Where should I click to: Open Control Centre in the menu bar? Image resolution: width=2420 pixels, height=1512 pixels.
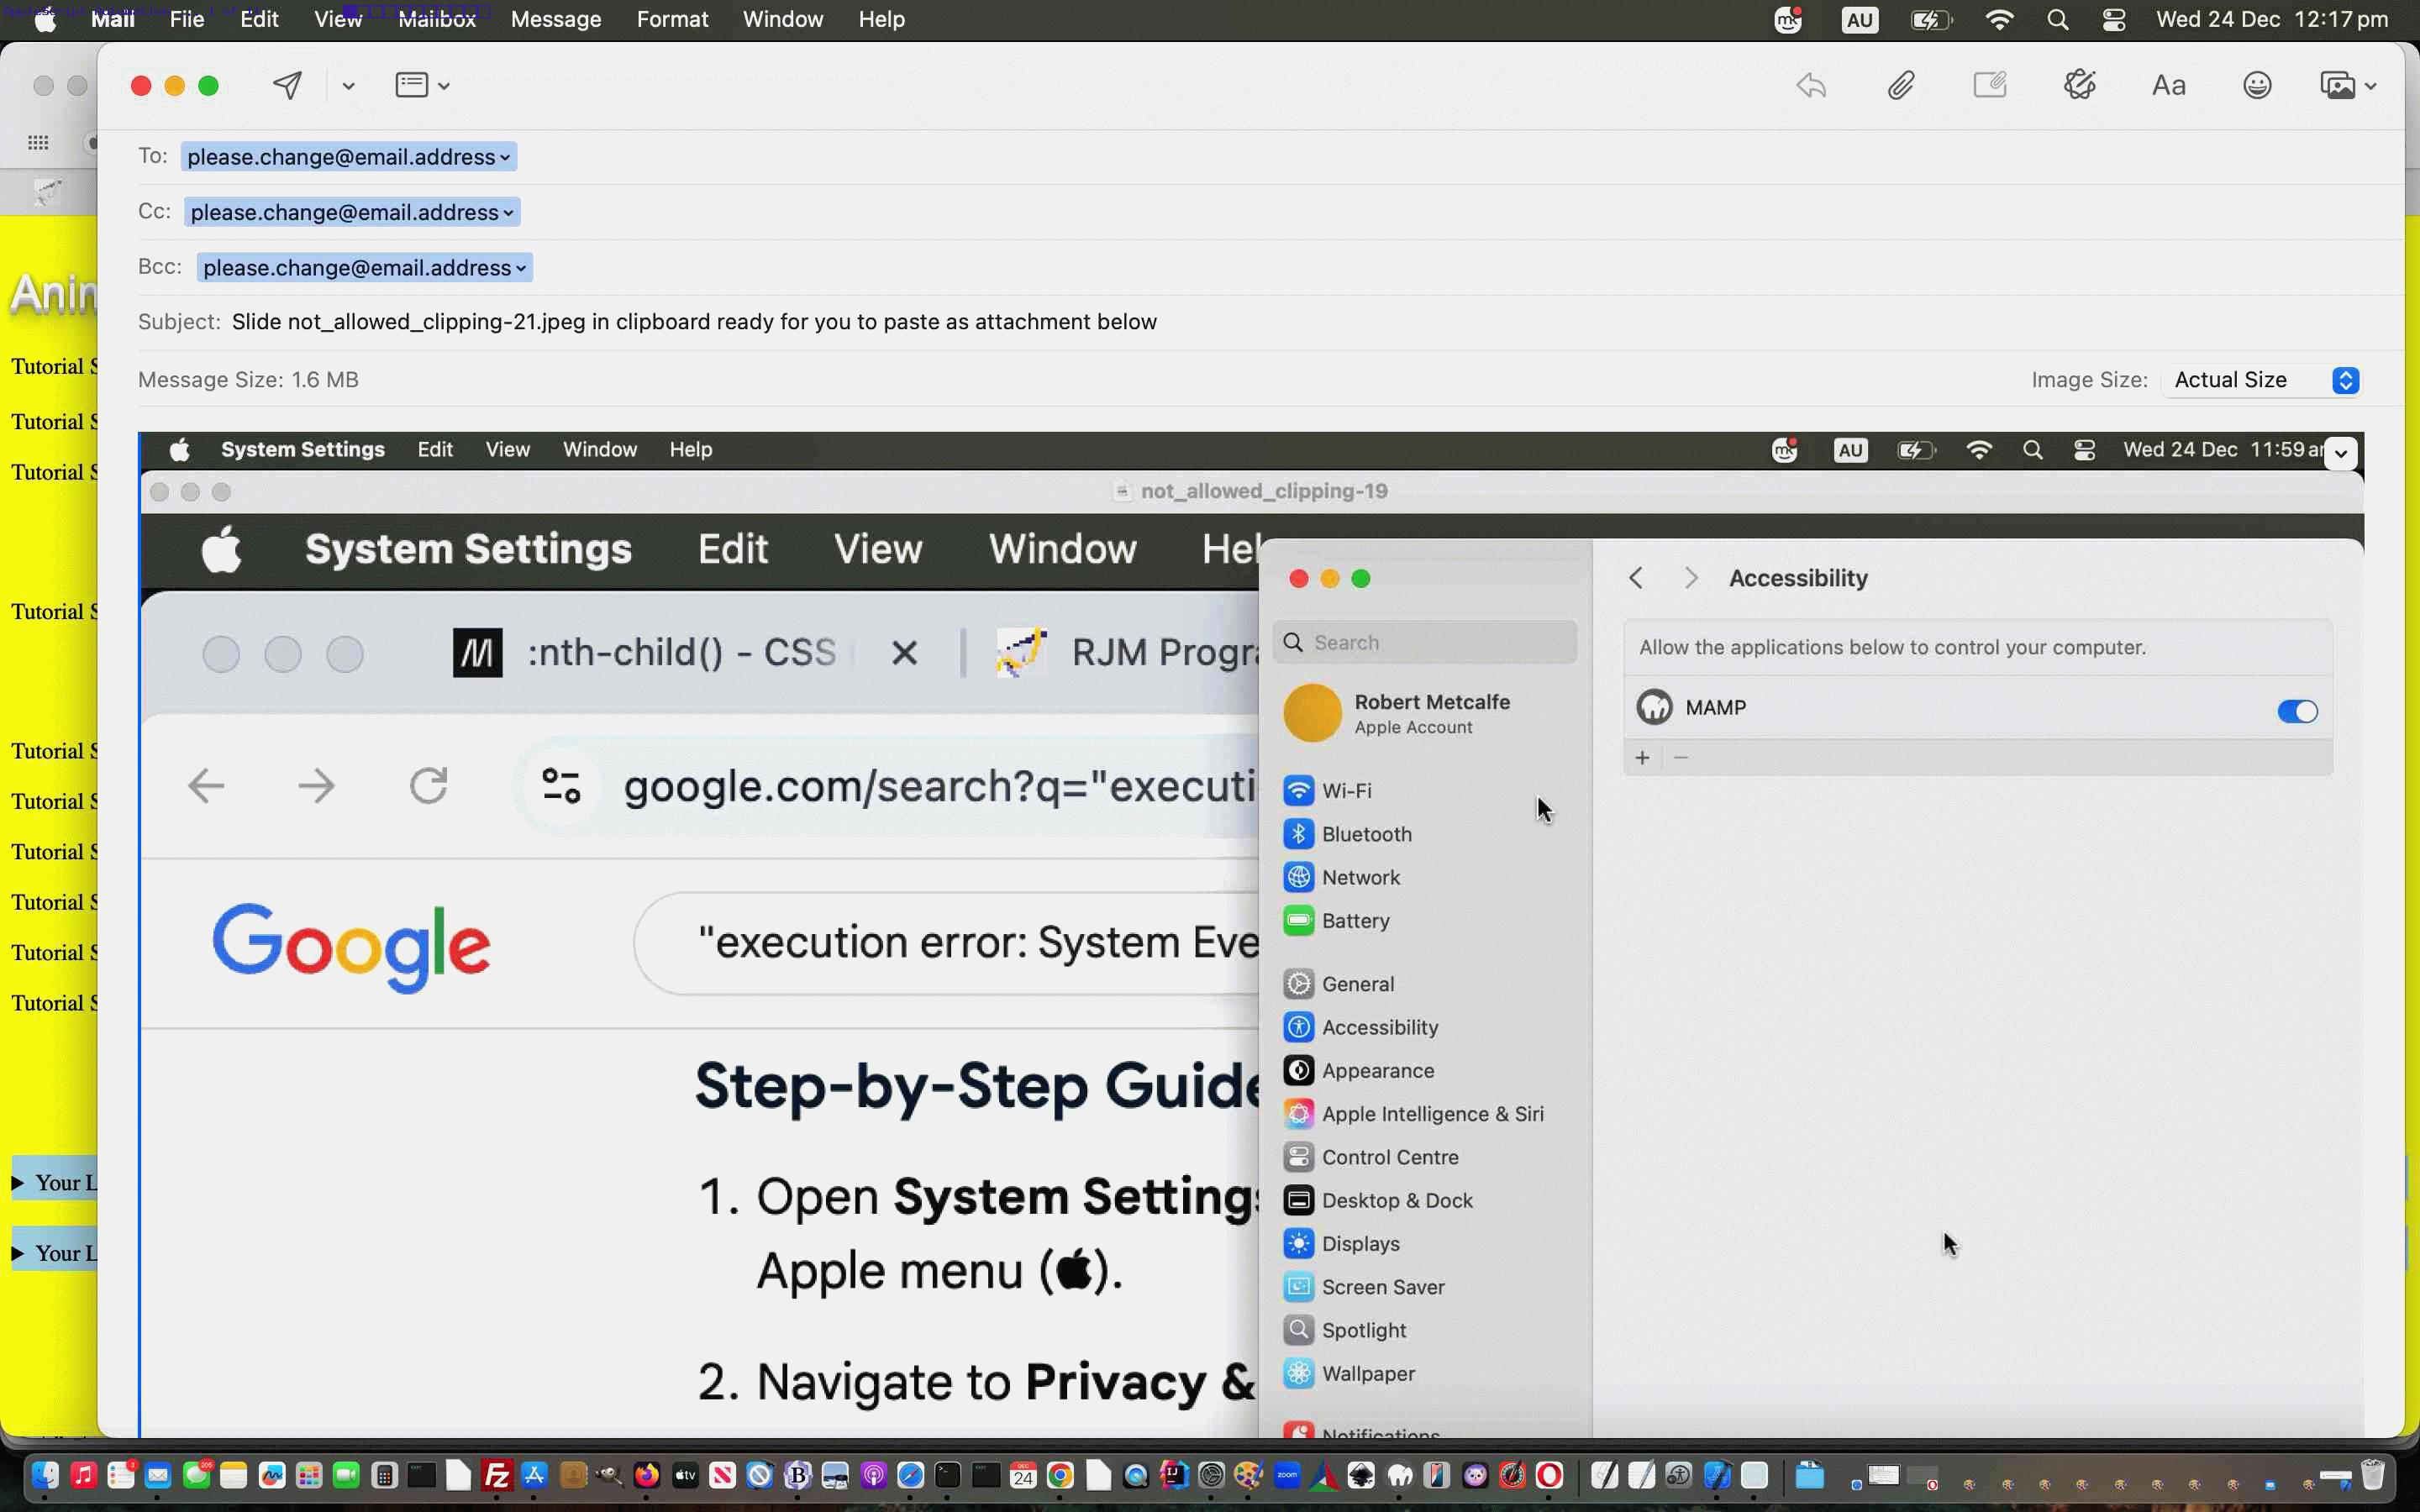(2113, 20)
